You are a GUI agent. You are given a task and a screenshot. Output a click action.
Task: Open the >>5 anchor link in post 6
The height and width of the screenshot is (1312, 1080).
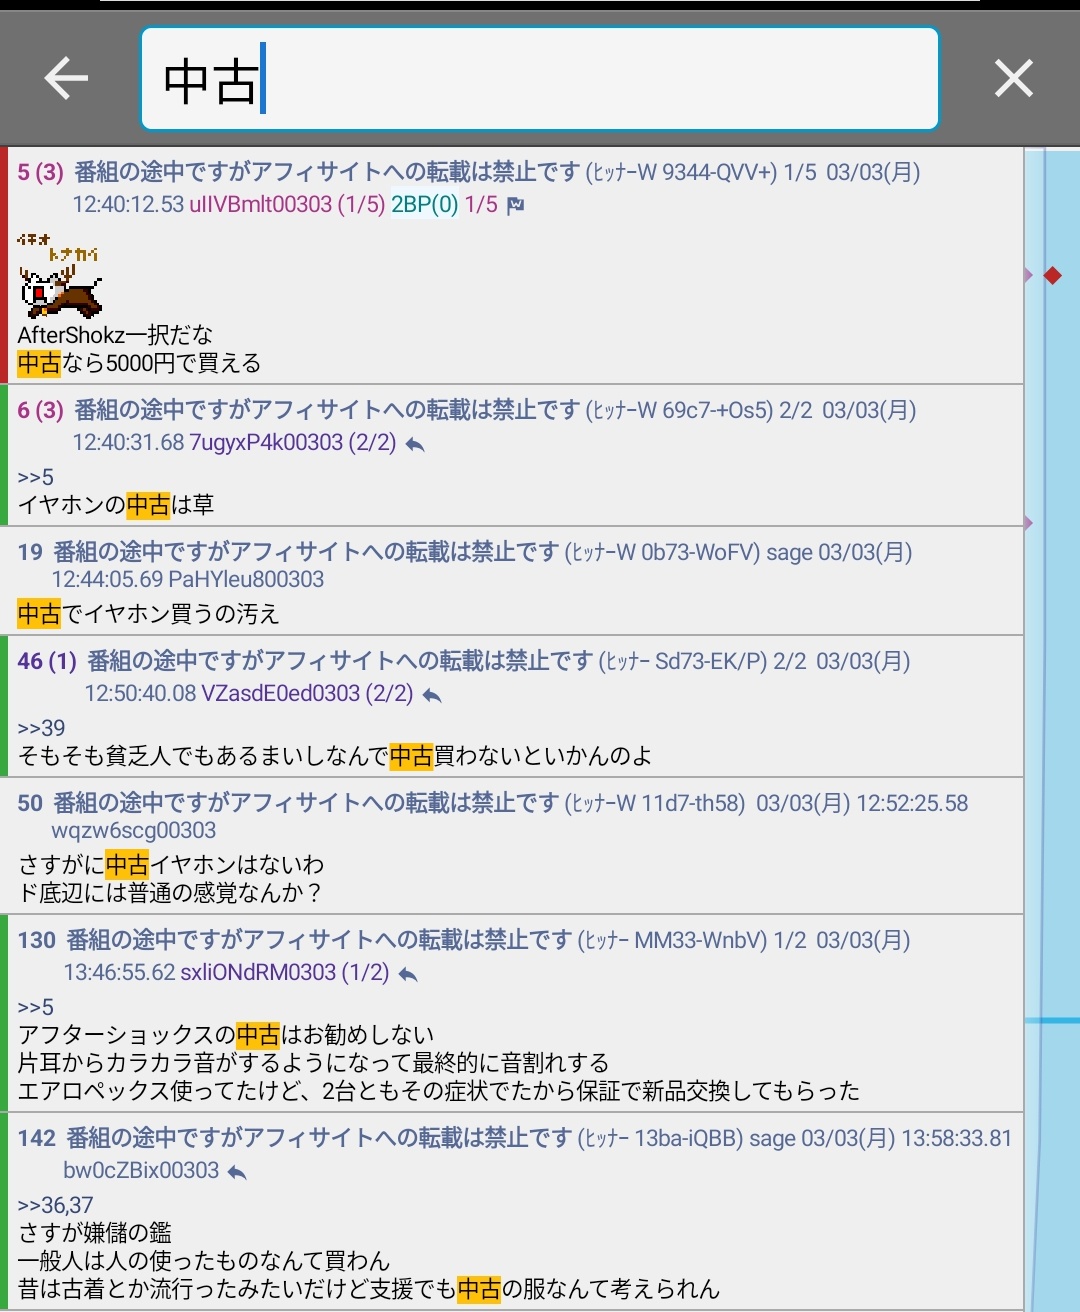(36, 477)
